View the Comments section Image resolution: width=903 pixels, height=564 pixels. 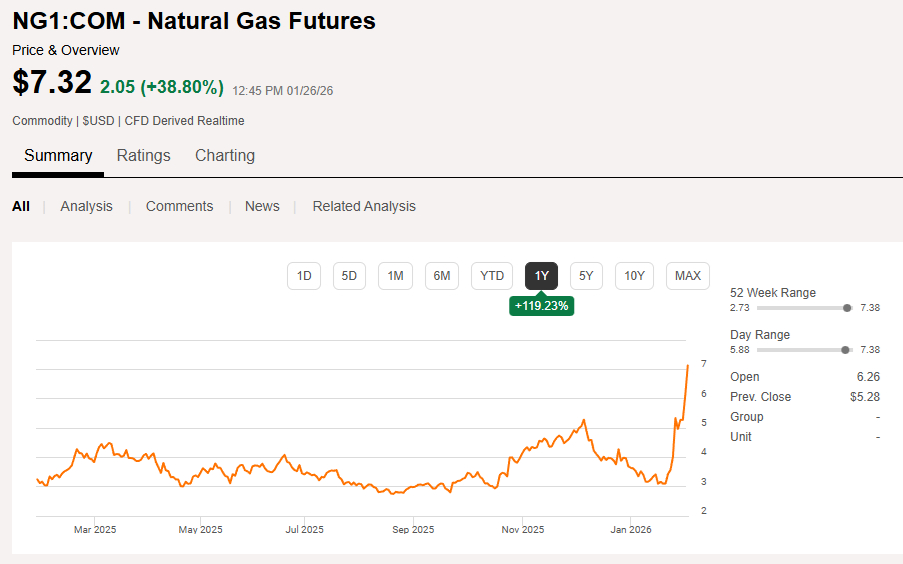coord(179,207)
